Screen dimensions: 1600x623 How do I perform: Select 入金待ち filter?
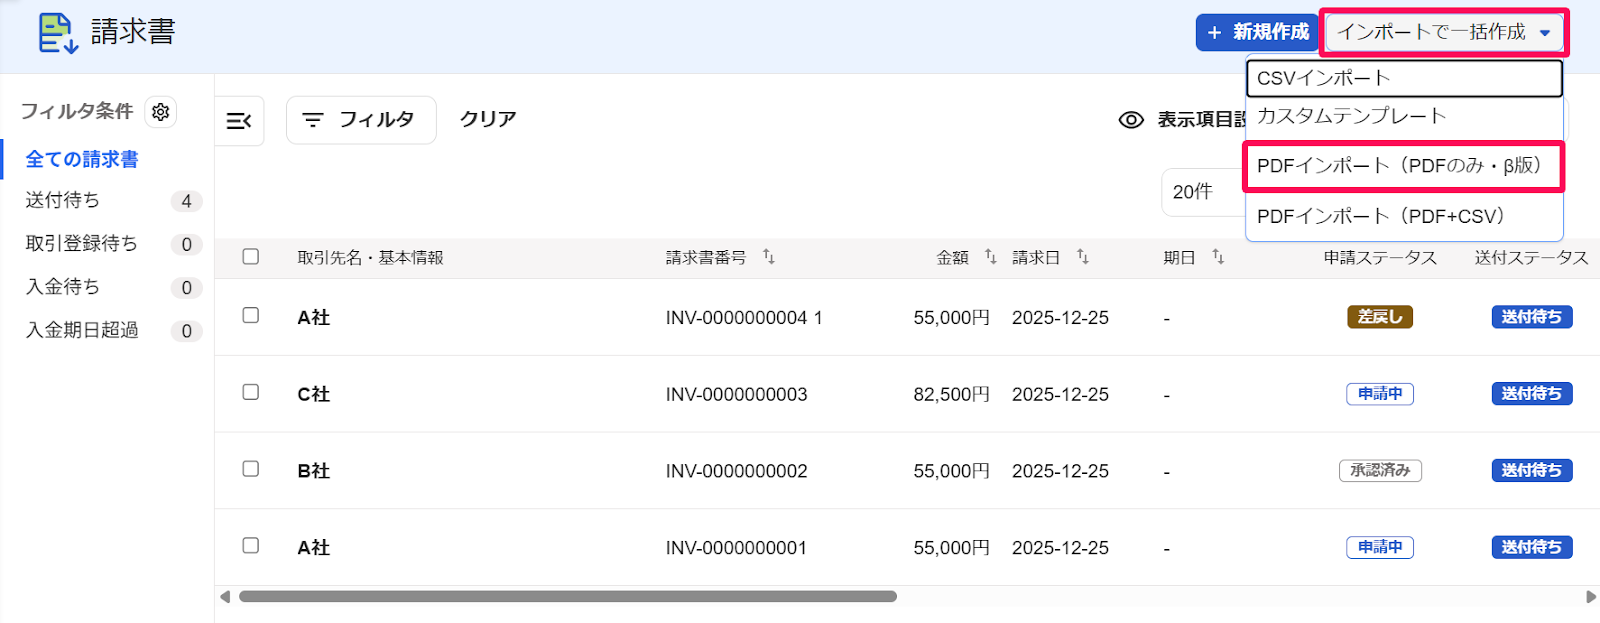tap(63, 286)
